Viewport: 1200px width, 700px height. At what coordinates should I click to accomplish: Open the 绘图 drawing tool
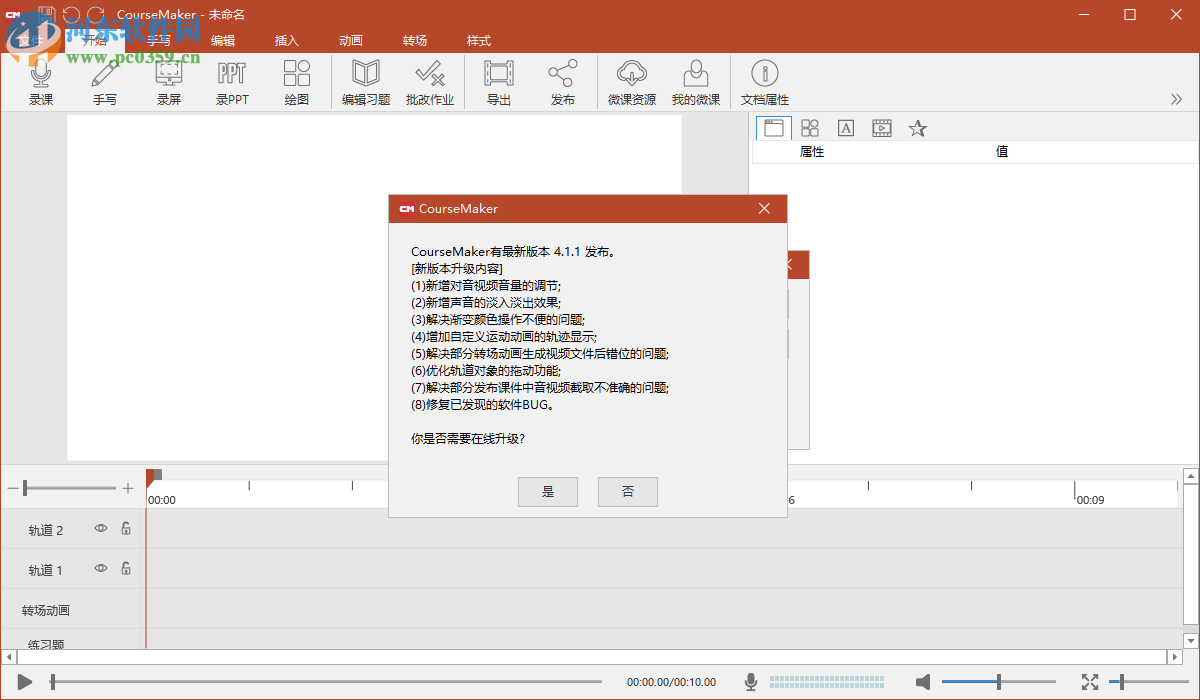point(296,82)
